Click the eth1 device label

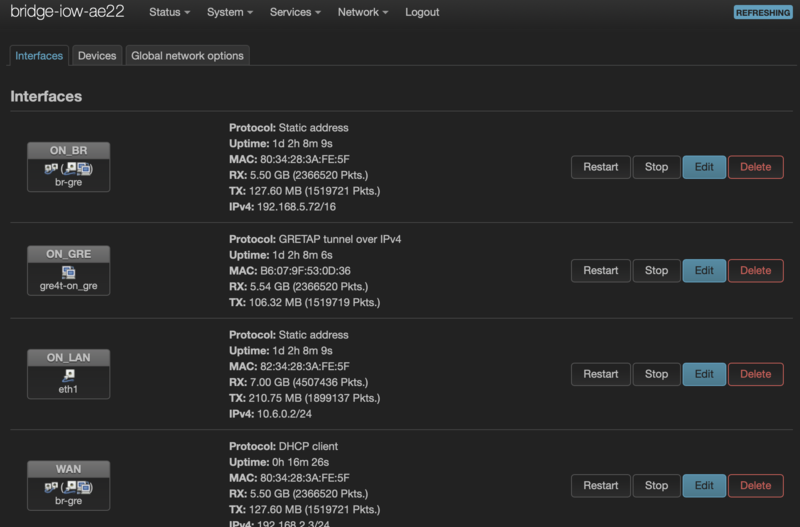[68, 389]
